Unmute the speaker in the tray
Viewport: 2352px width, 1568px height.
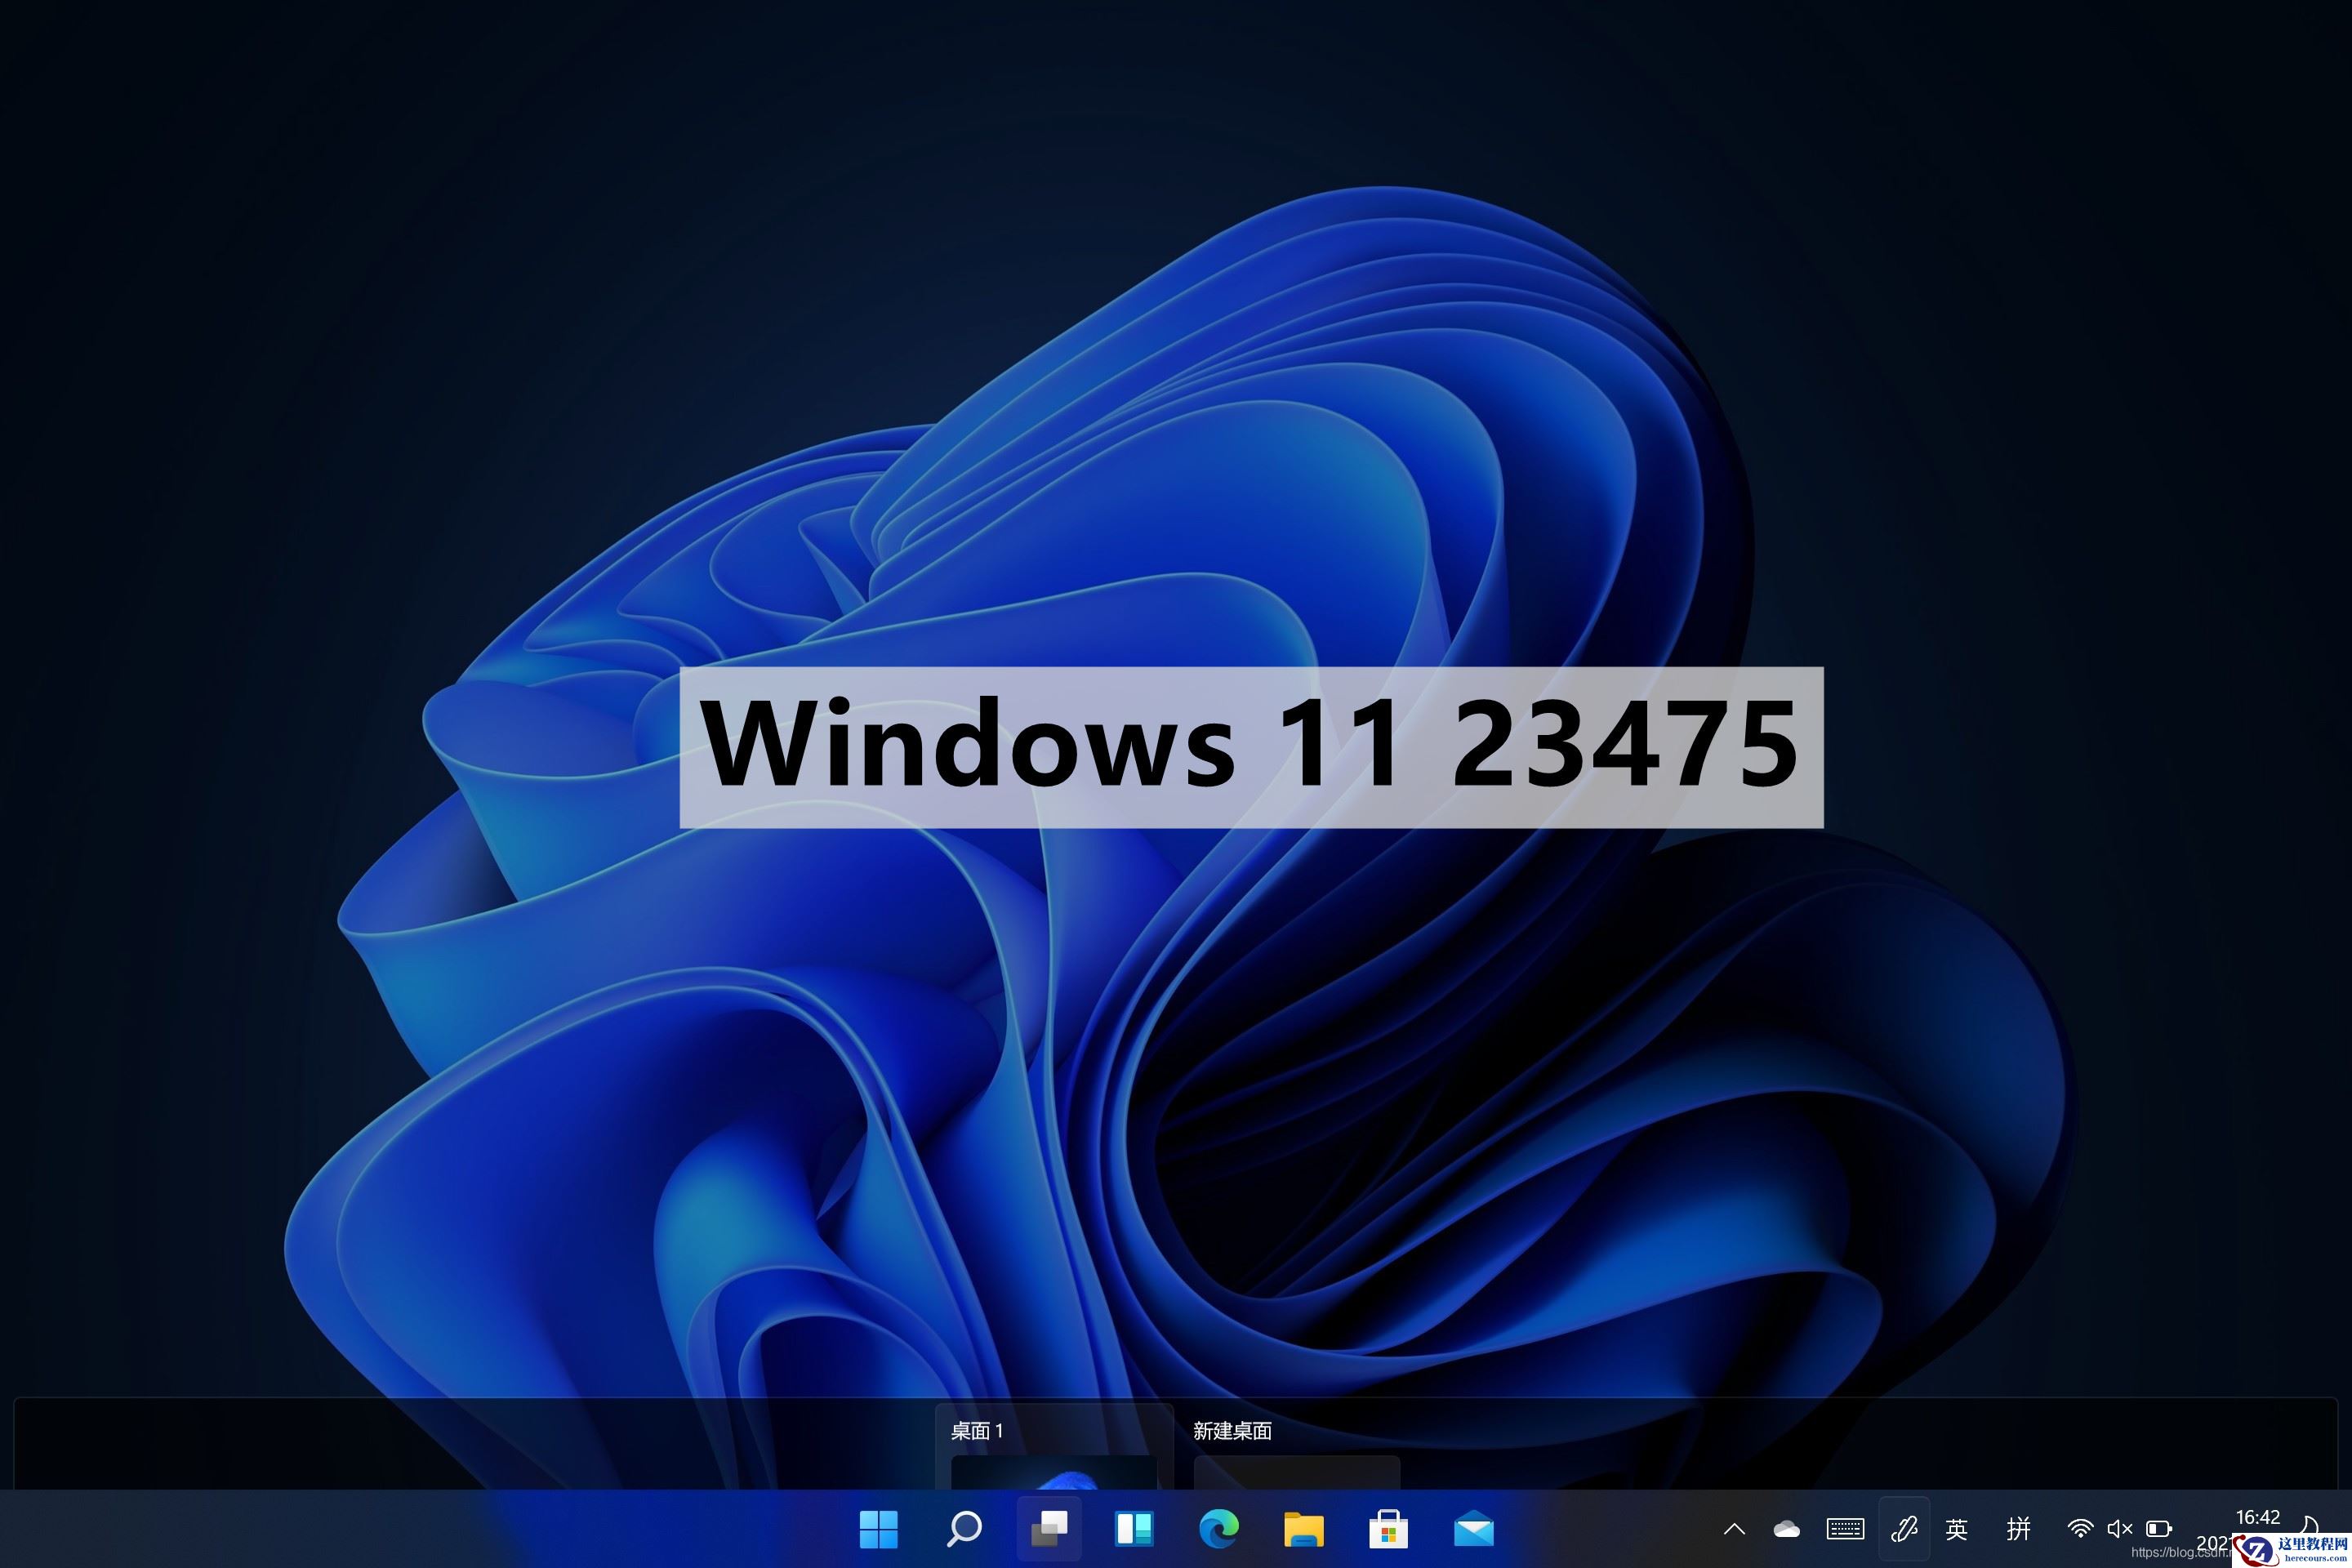coord(2119,1530)
